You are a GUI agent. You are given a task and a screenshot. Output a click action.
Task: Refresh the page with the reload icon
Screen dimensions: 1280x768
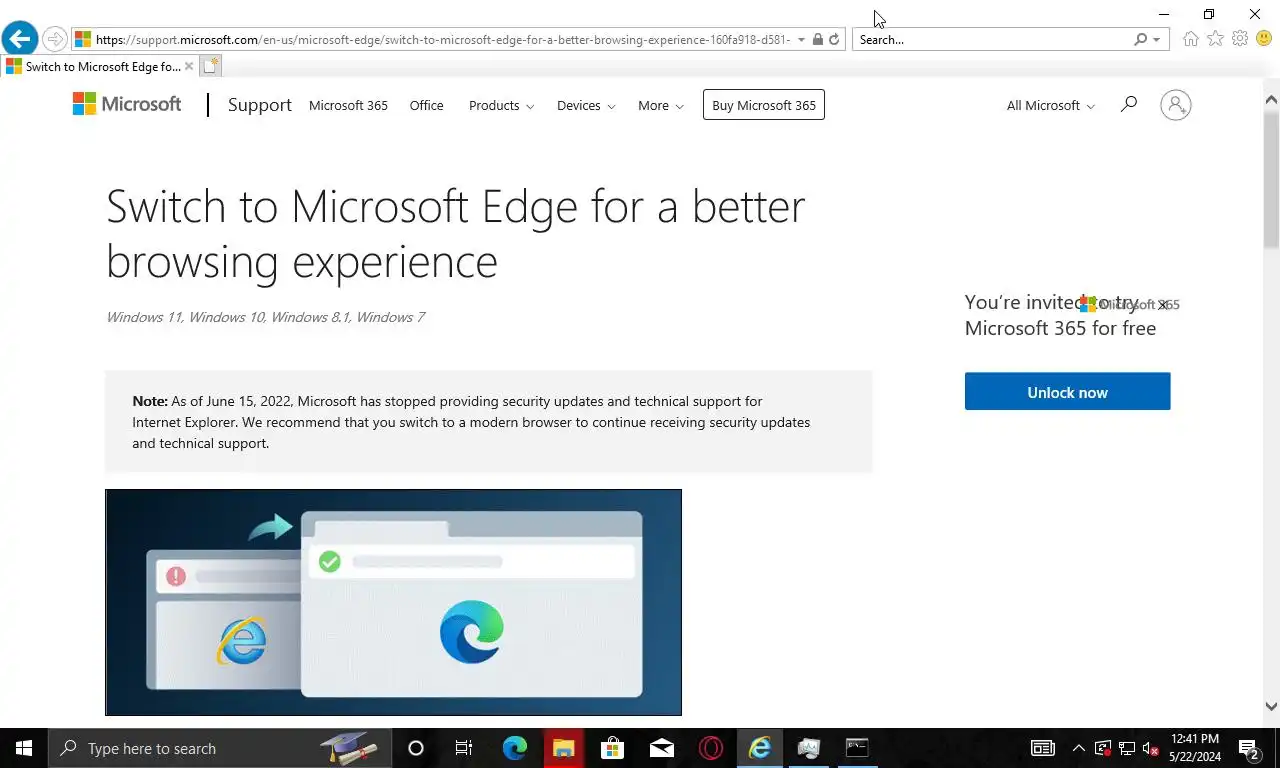tap(834, 40)
